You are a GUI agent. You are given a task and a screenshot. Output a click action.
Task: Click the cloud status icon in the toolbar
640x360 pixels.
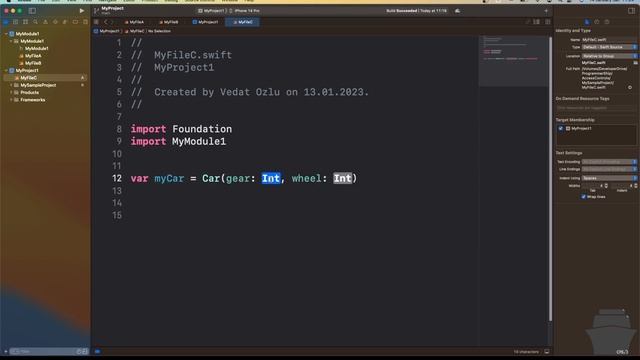click(x=458, y=11)
